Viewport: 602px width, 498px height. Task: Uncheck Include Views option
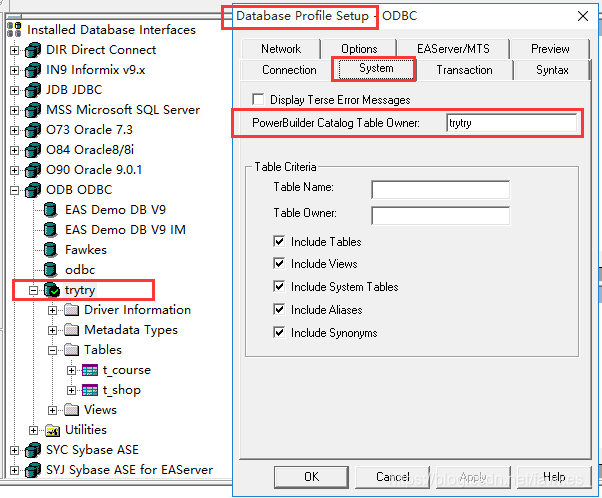pos(279,264)
